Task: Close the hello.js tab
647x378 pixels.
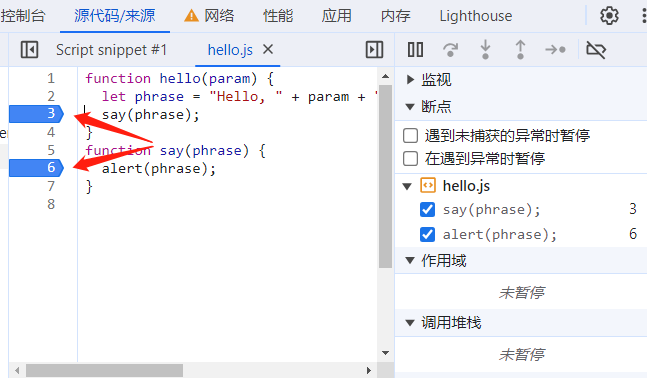Action: coord(268,50)
